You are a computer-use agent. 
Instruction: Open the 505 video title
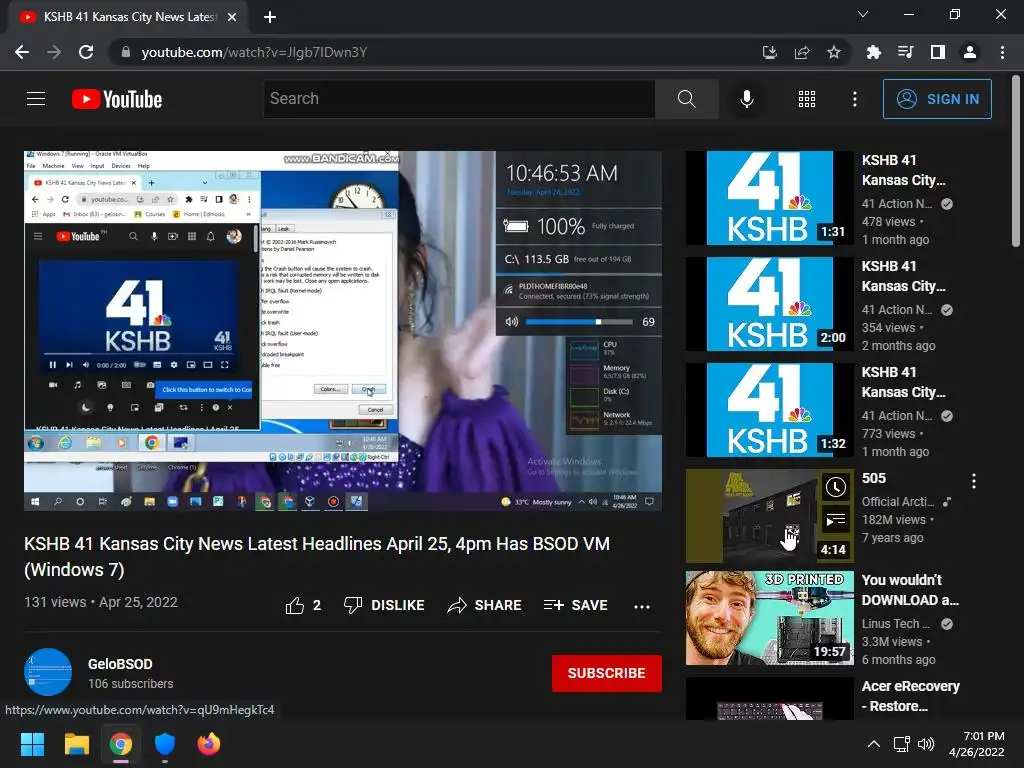(x=874, y=478)
